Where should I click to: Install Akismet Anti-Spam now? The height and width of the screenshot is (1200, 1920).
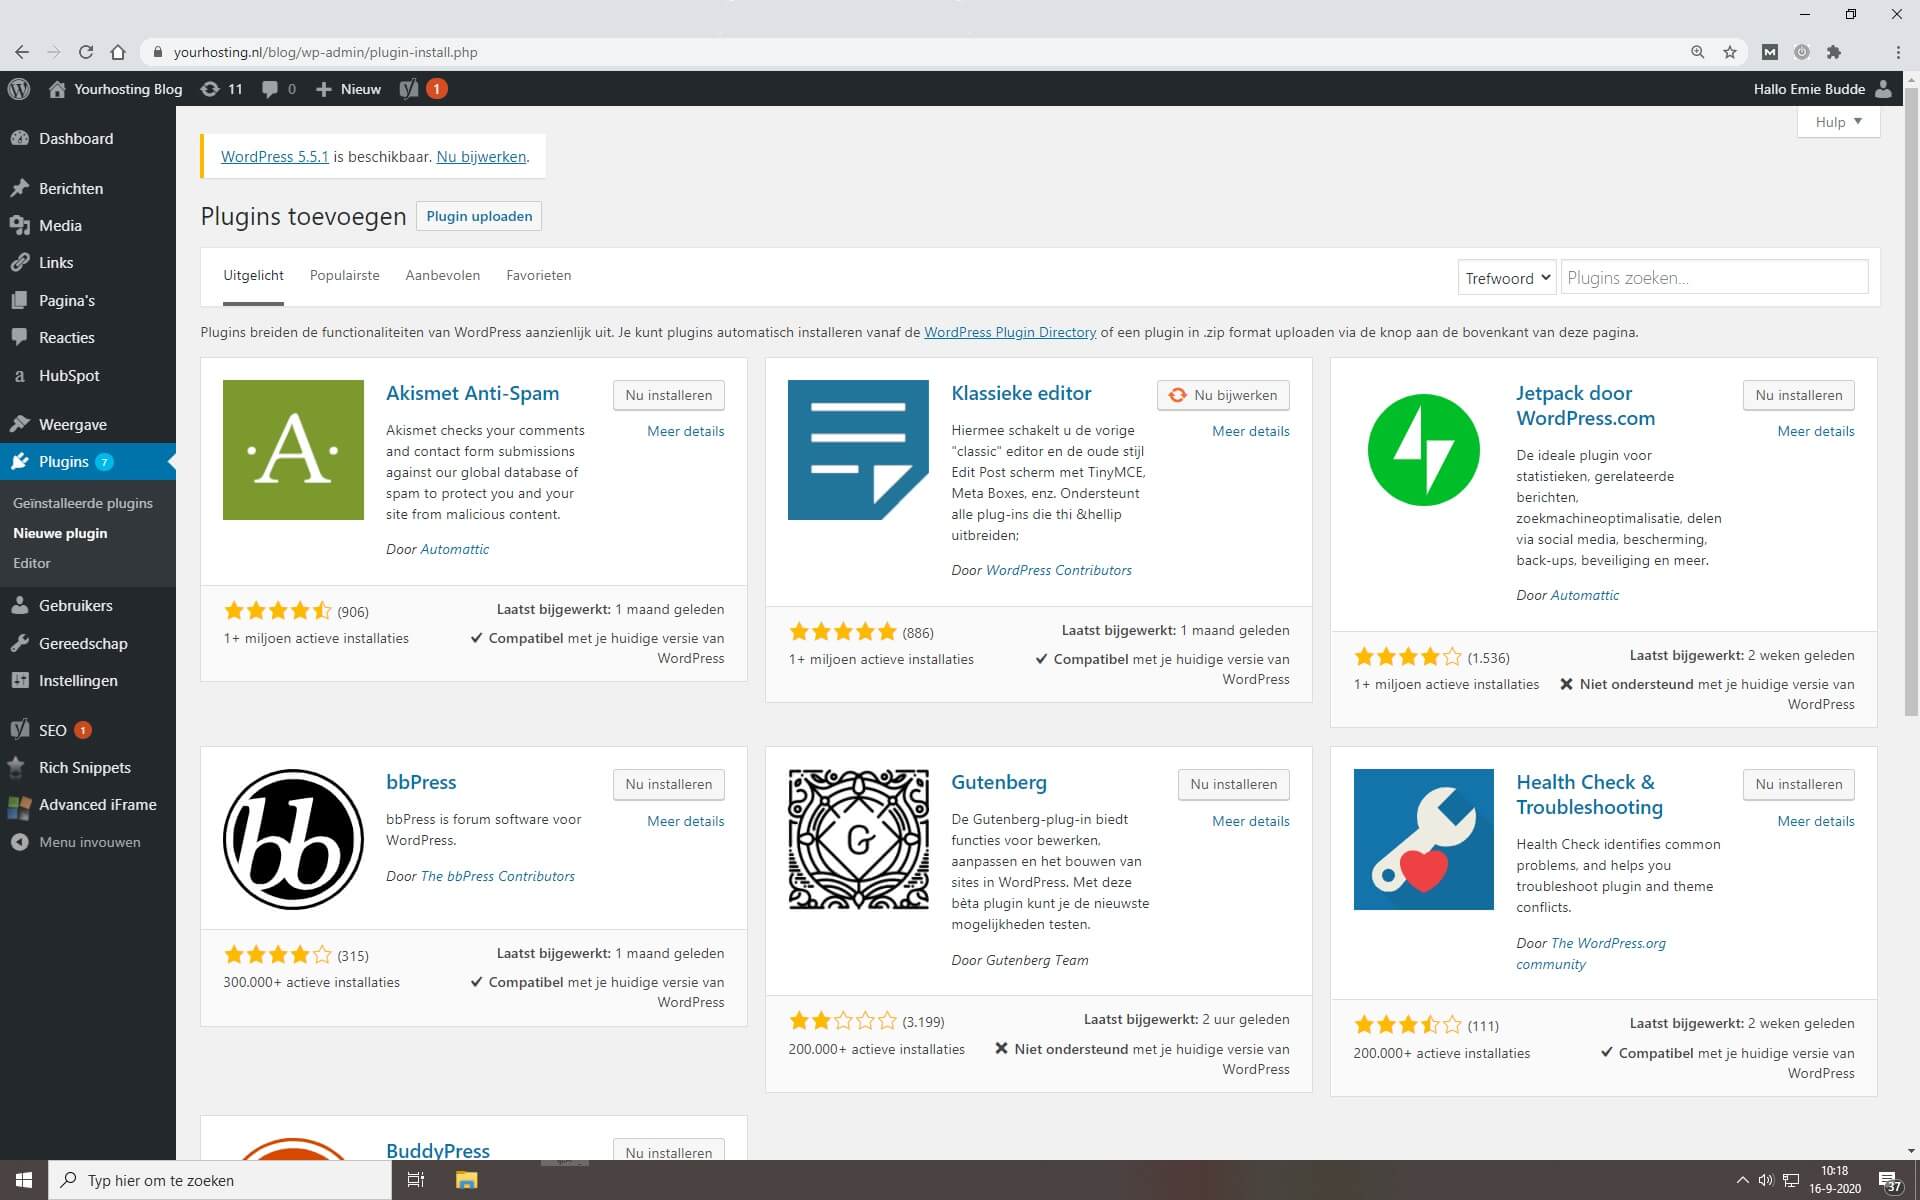pos(668,395)
